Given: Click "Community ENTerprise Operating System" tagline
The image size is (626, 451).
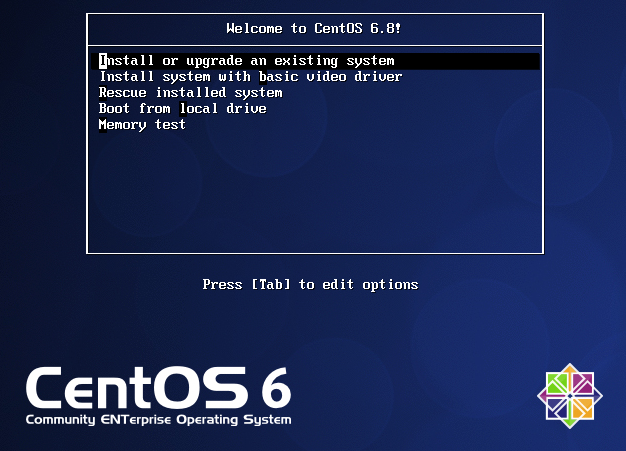Looking at the screenshot, I should 158,420.
